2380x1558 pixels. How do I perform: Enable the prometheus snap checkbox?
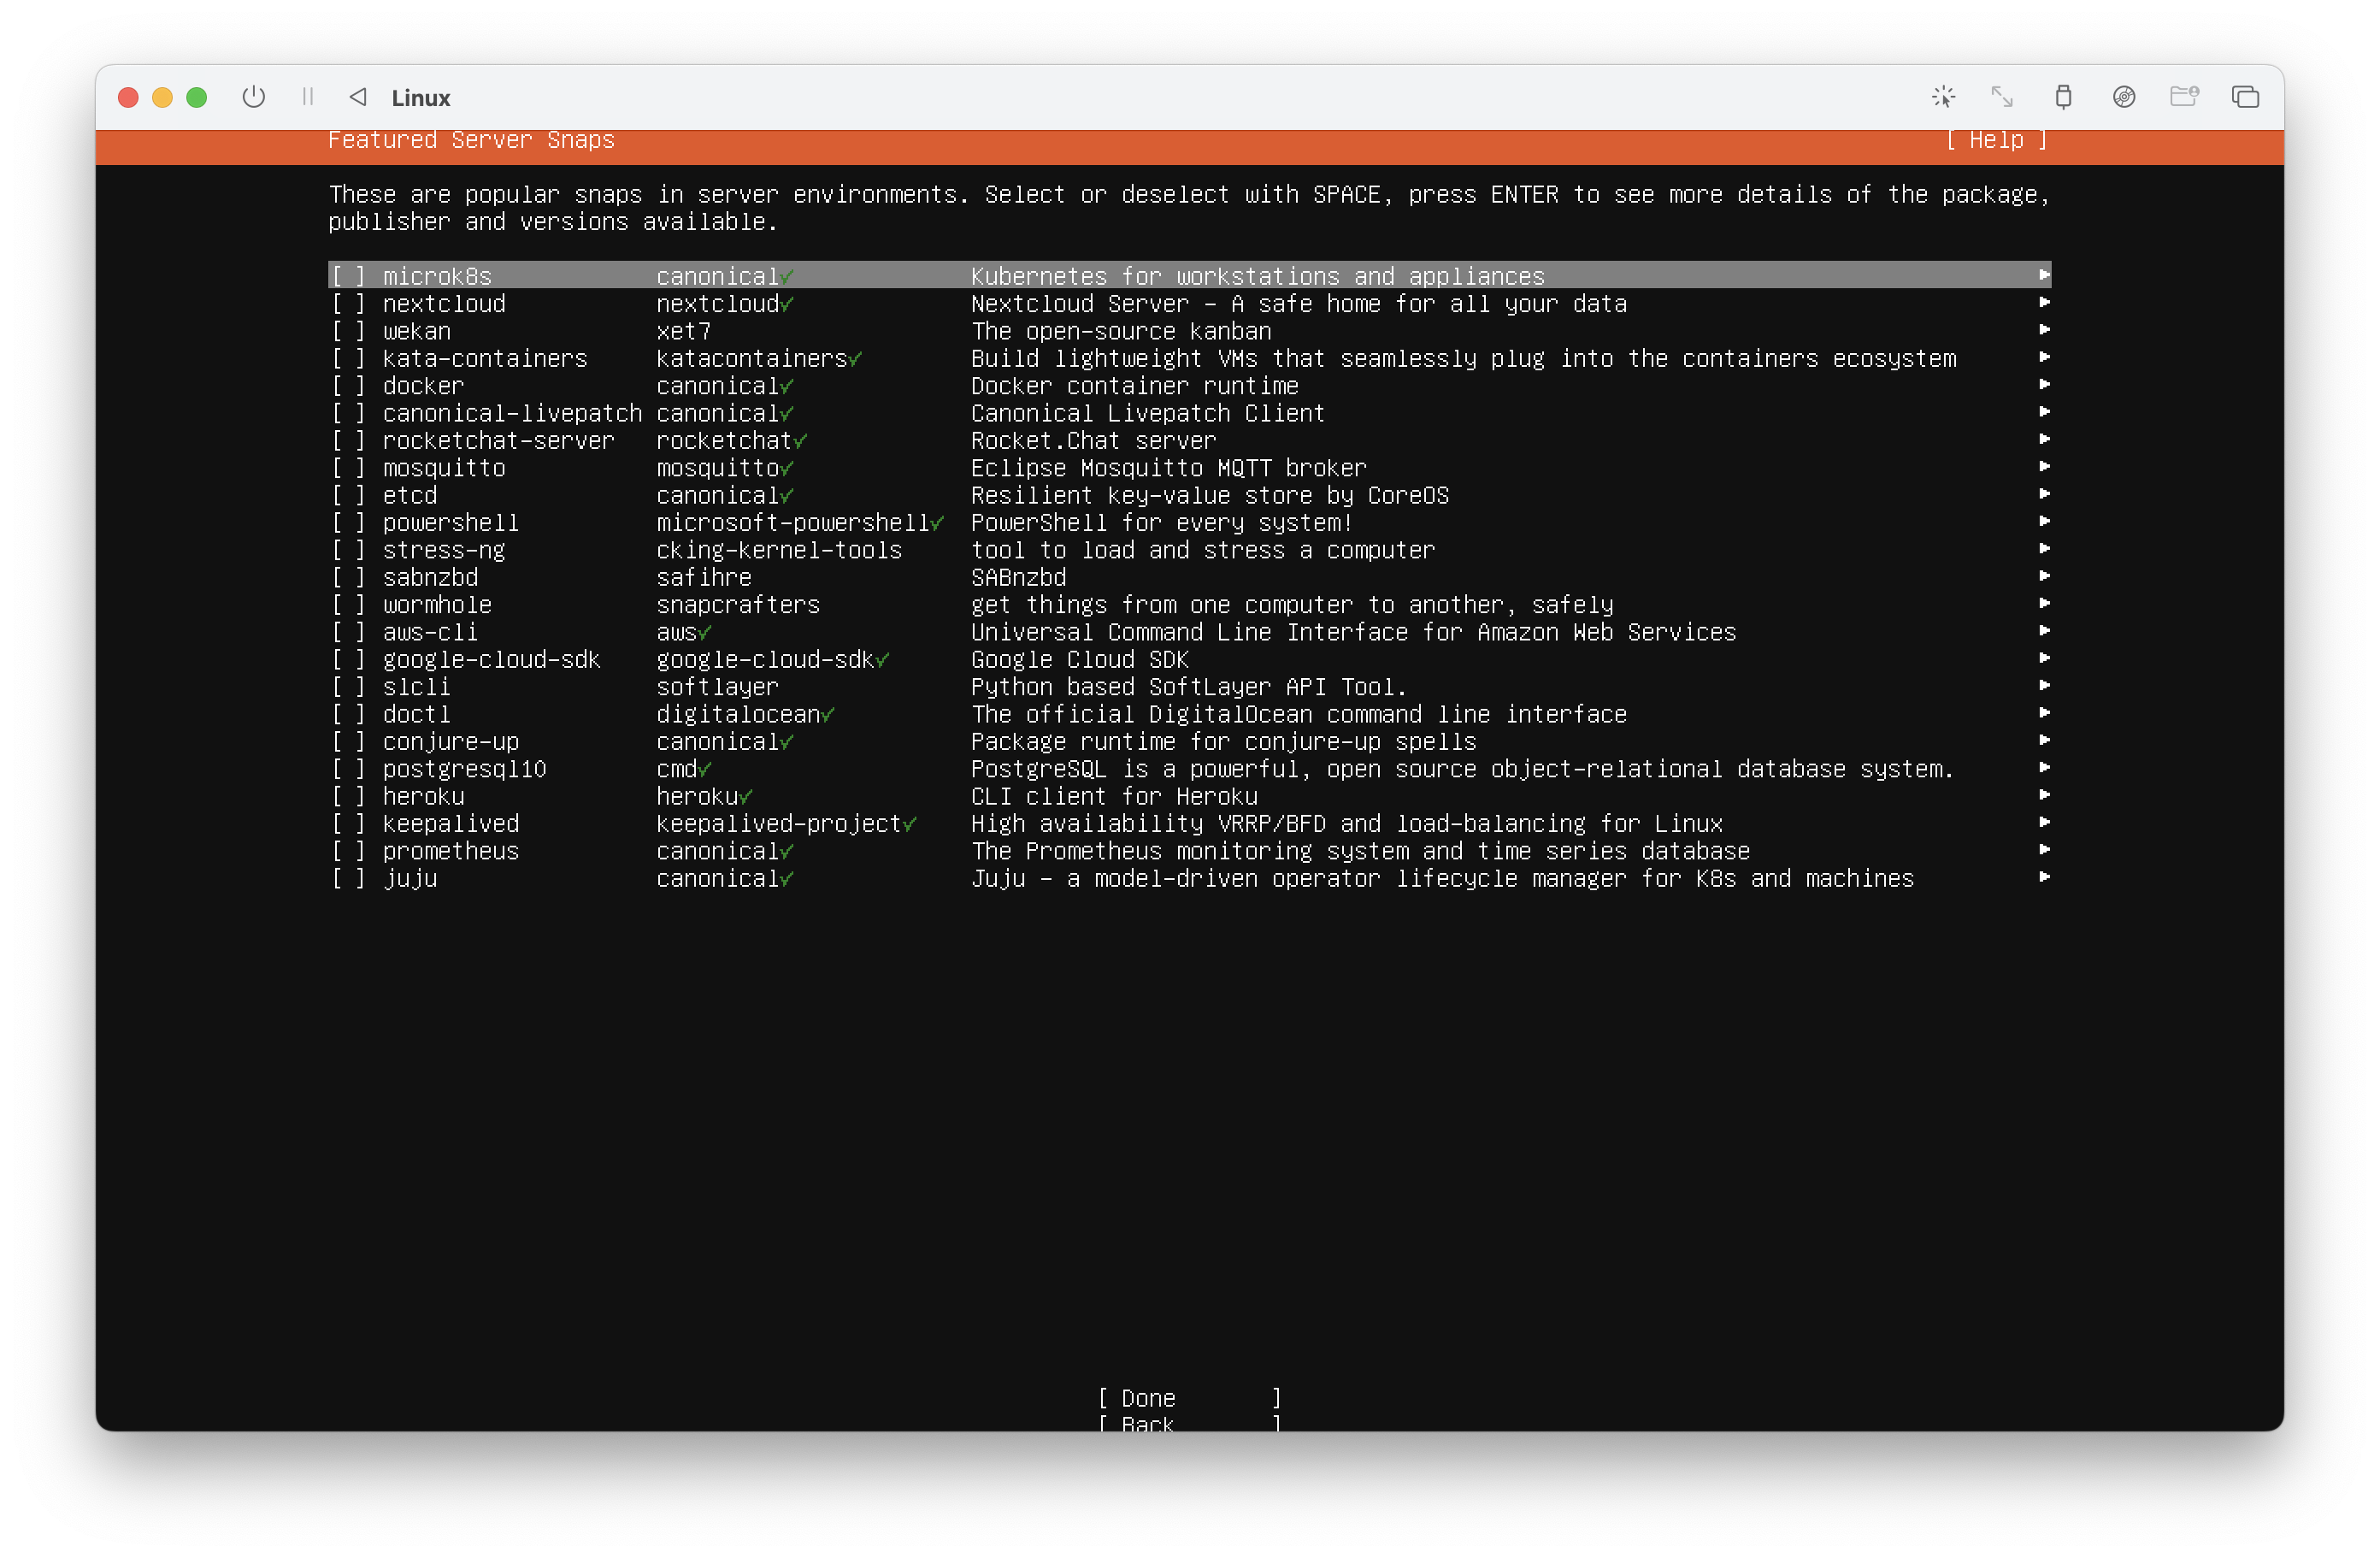point(348,851)
